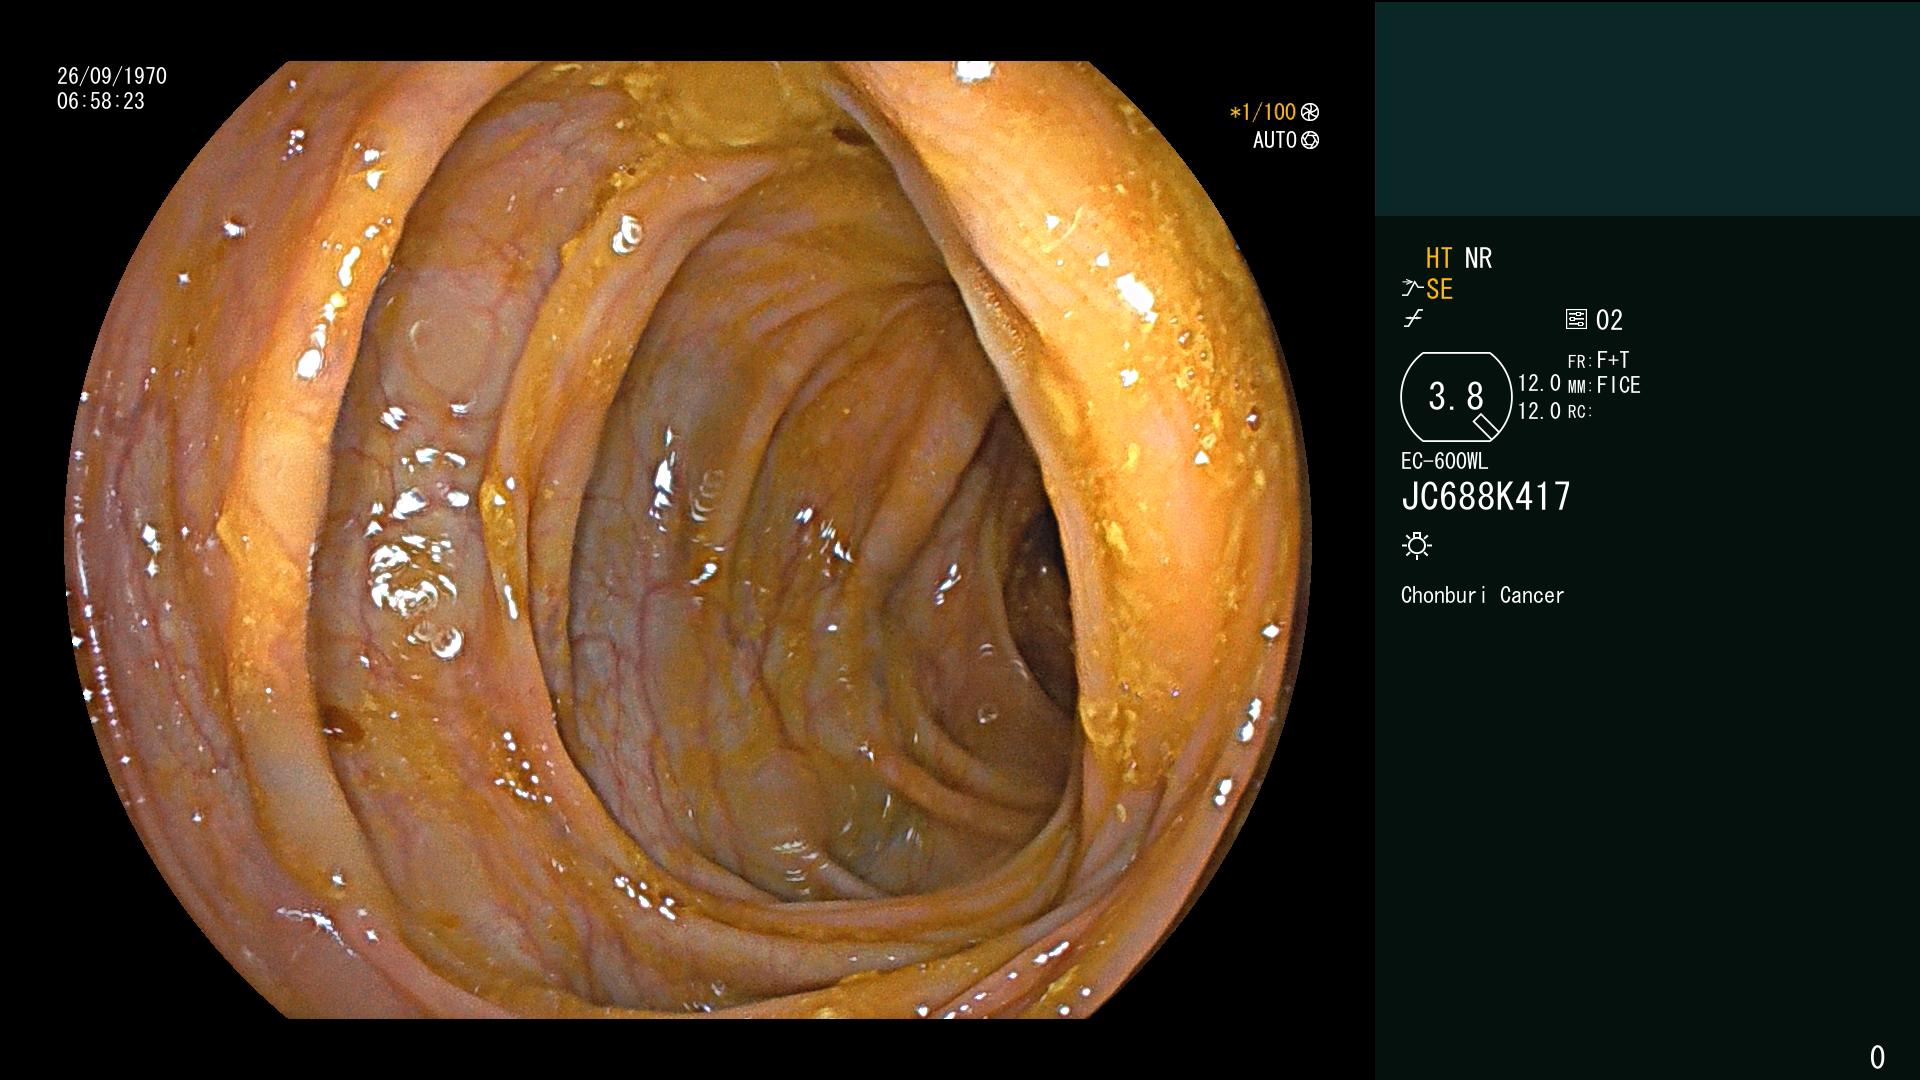
Task: Click the AUTO iris mode label
Action: point(1275,140)
